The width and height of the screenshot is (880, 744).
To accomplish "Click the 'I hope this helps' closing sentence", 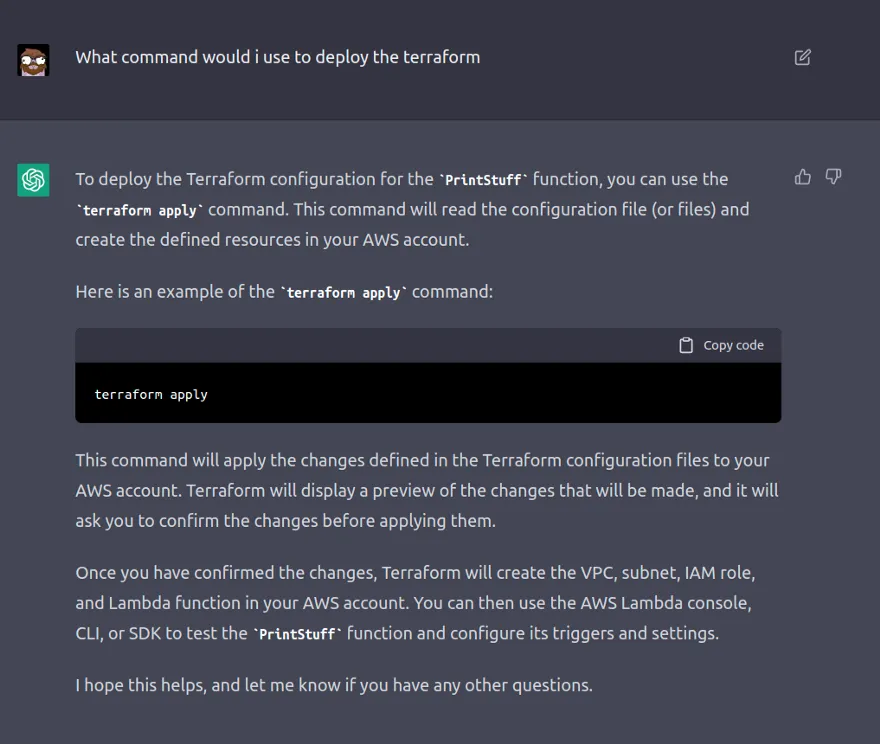I will click(x=333, y=685).
